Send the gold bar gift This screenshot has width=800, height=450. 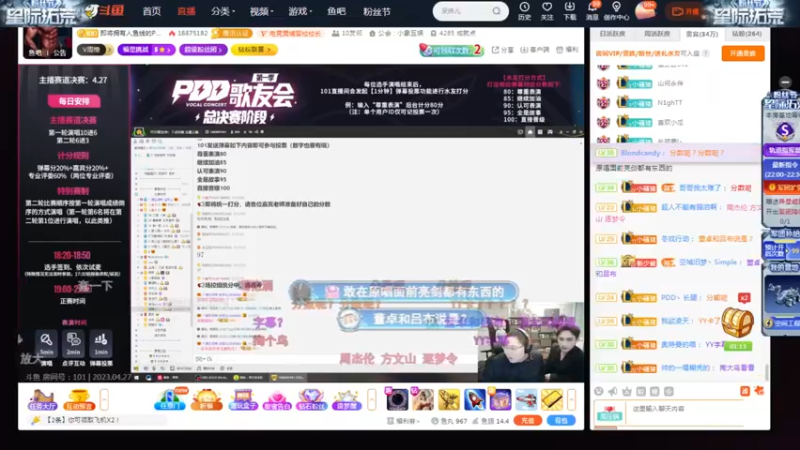pos(552,399)
